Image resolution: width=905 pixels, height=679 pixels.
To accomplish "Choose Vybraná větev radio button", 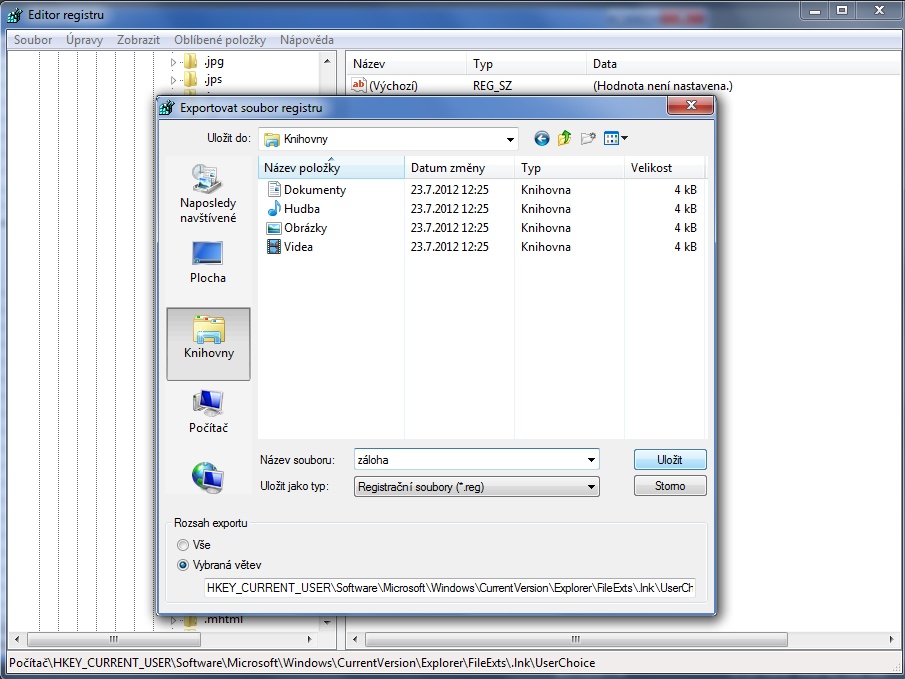I will [x=182, y=565].
